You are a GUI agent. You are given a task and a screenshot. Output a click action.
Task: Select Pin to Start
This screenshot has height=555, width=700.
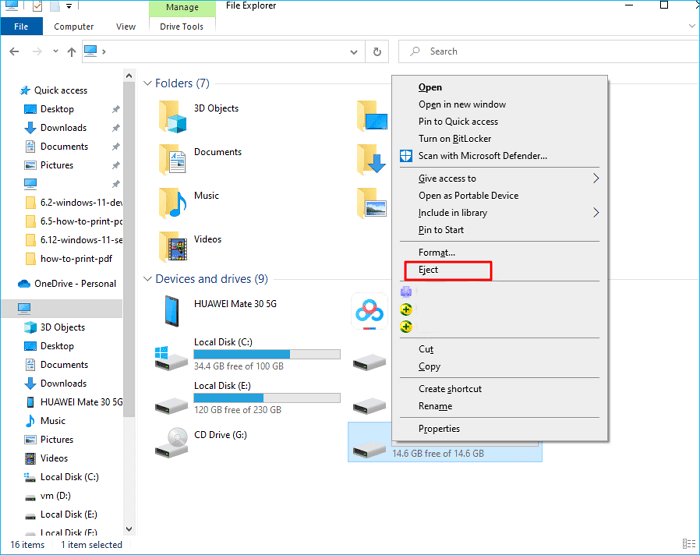pyautogui.click(x=441, y=230)
